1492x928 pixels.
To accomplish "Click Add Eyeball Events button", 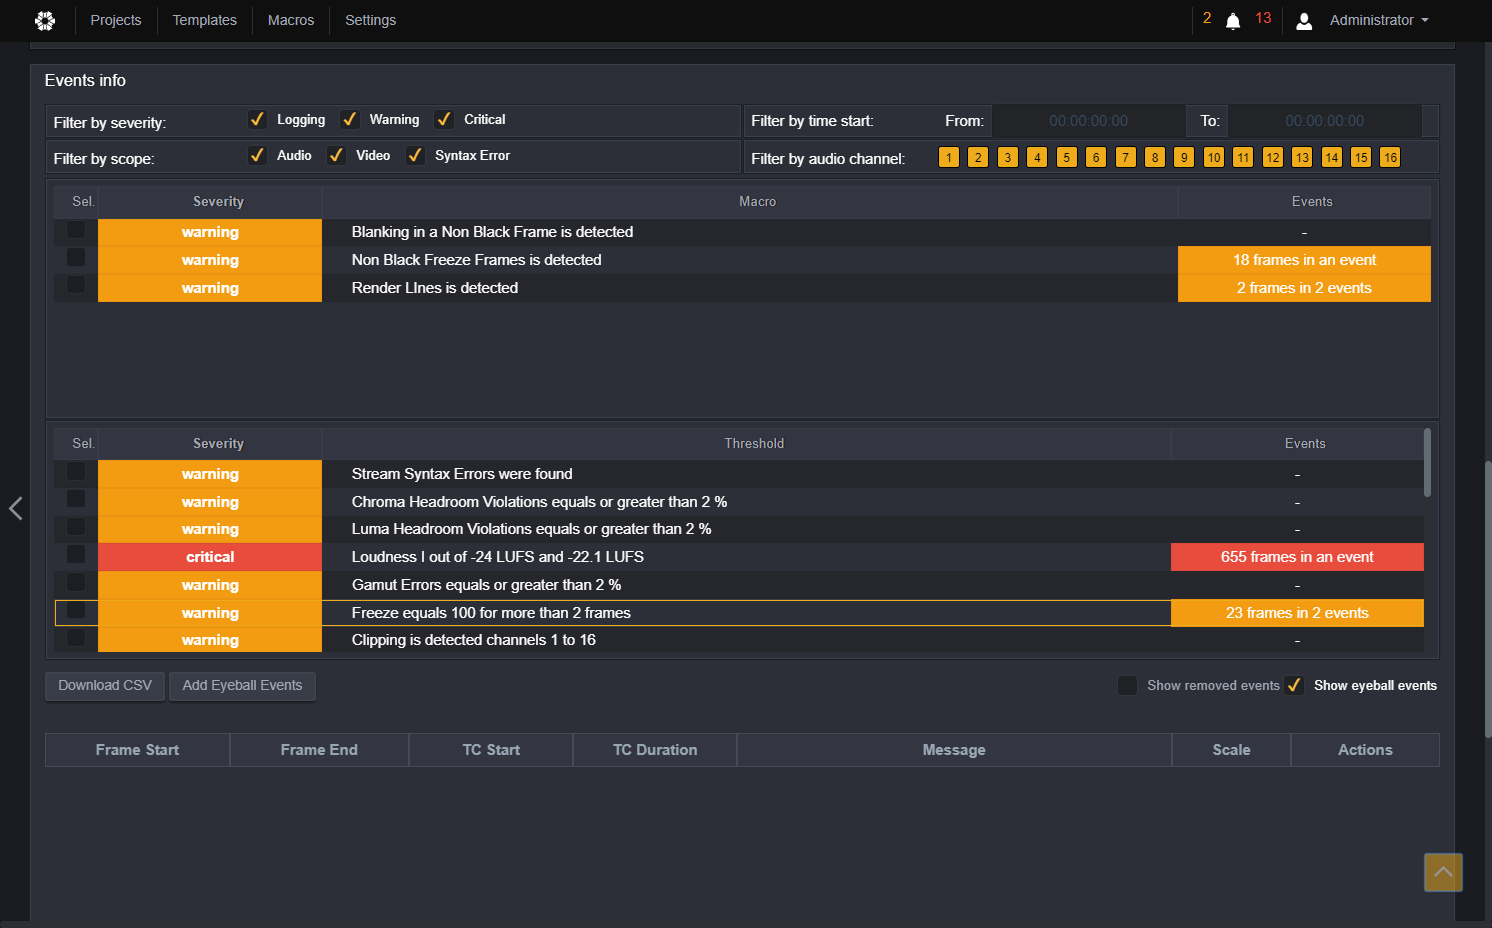I will pyautogui.click(x=242, y=685).
